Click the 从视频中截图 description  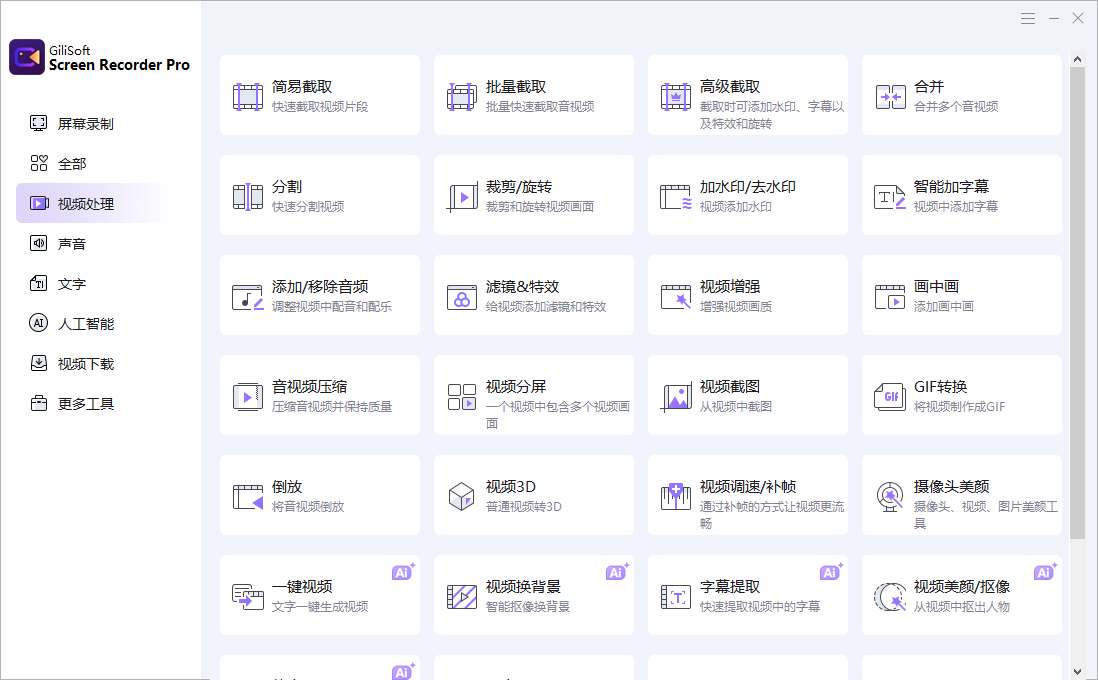point(736,407)
